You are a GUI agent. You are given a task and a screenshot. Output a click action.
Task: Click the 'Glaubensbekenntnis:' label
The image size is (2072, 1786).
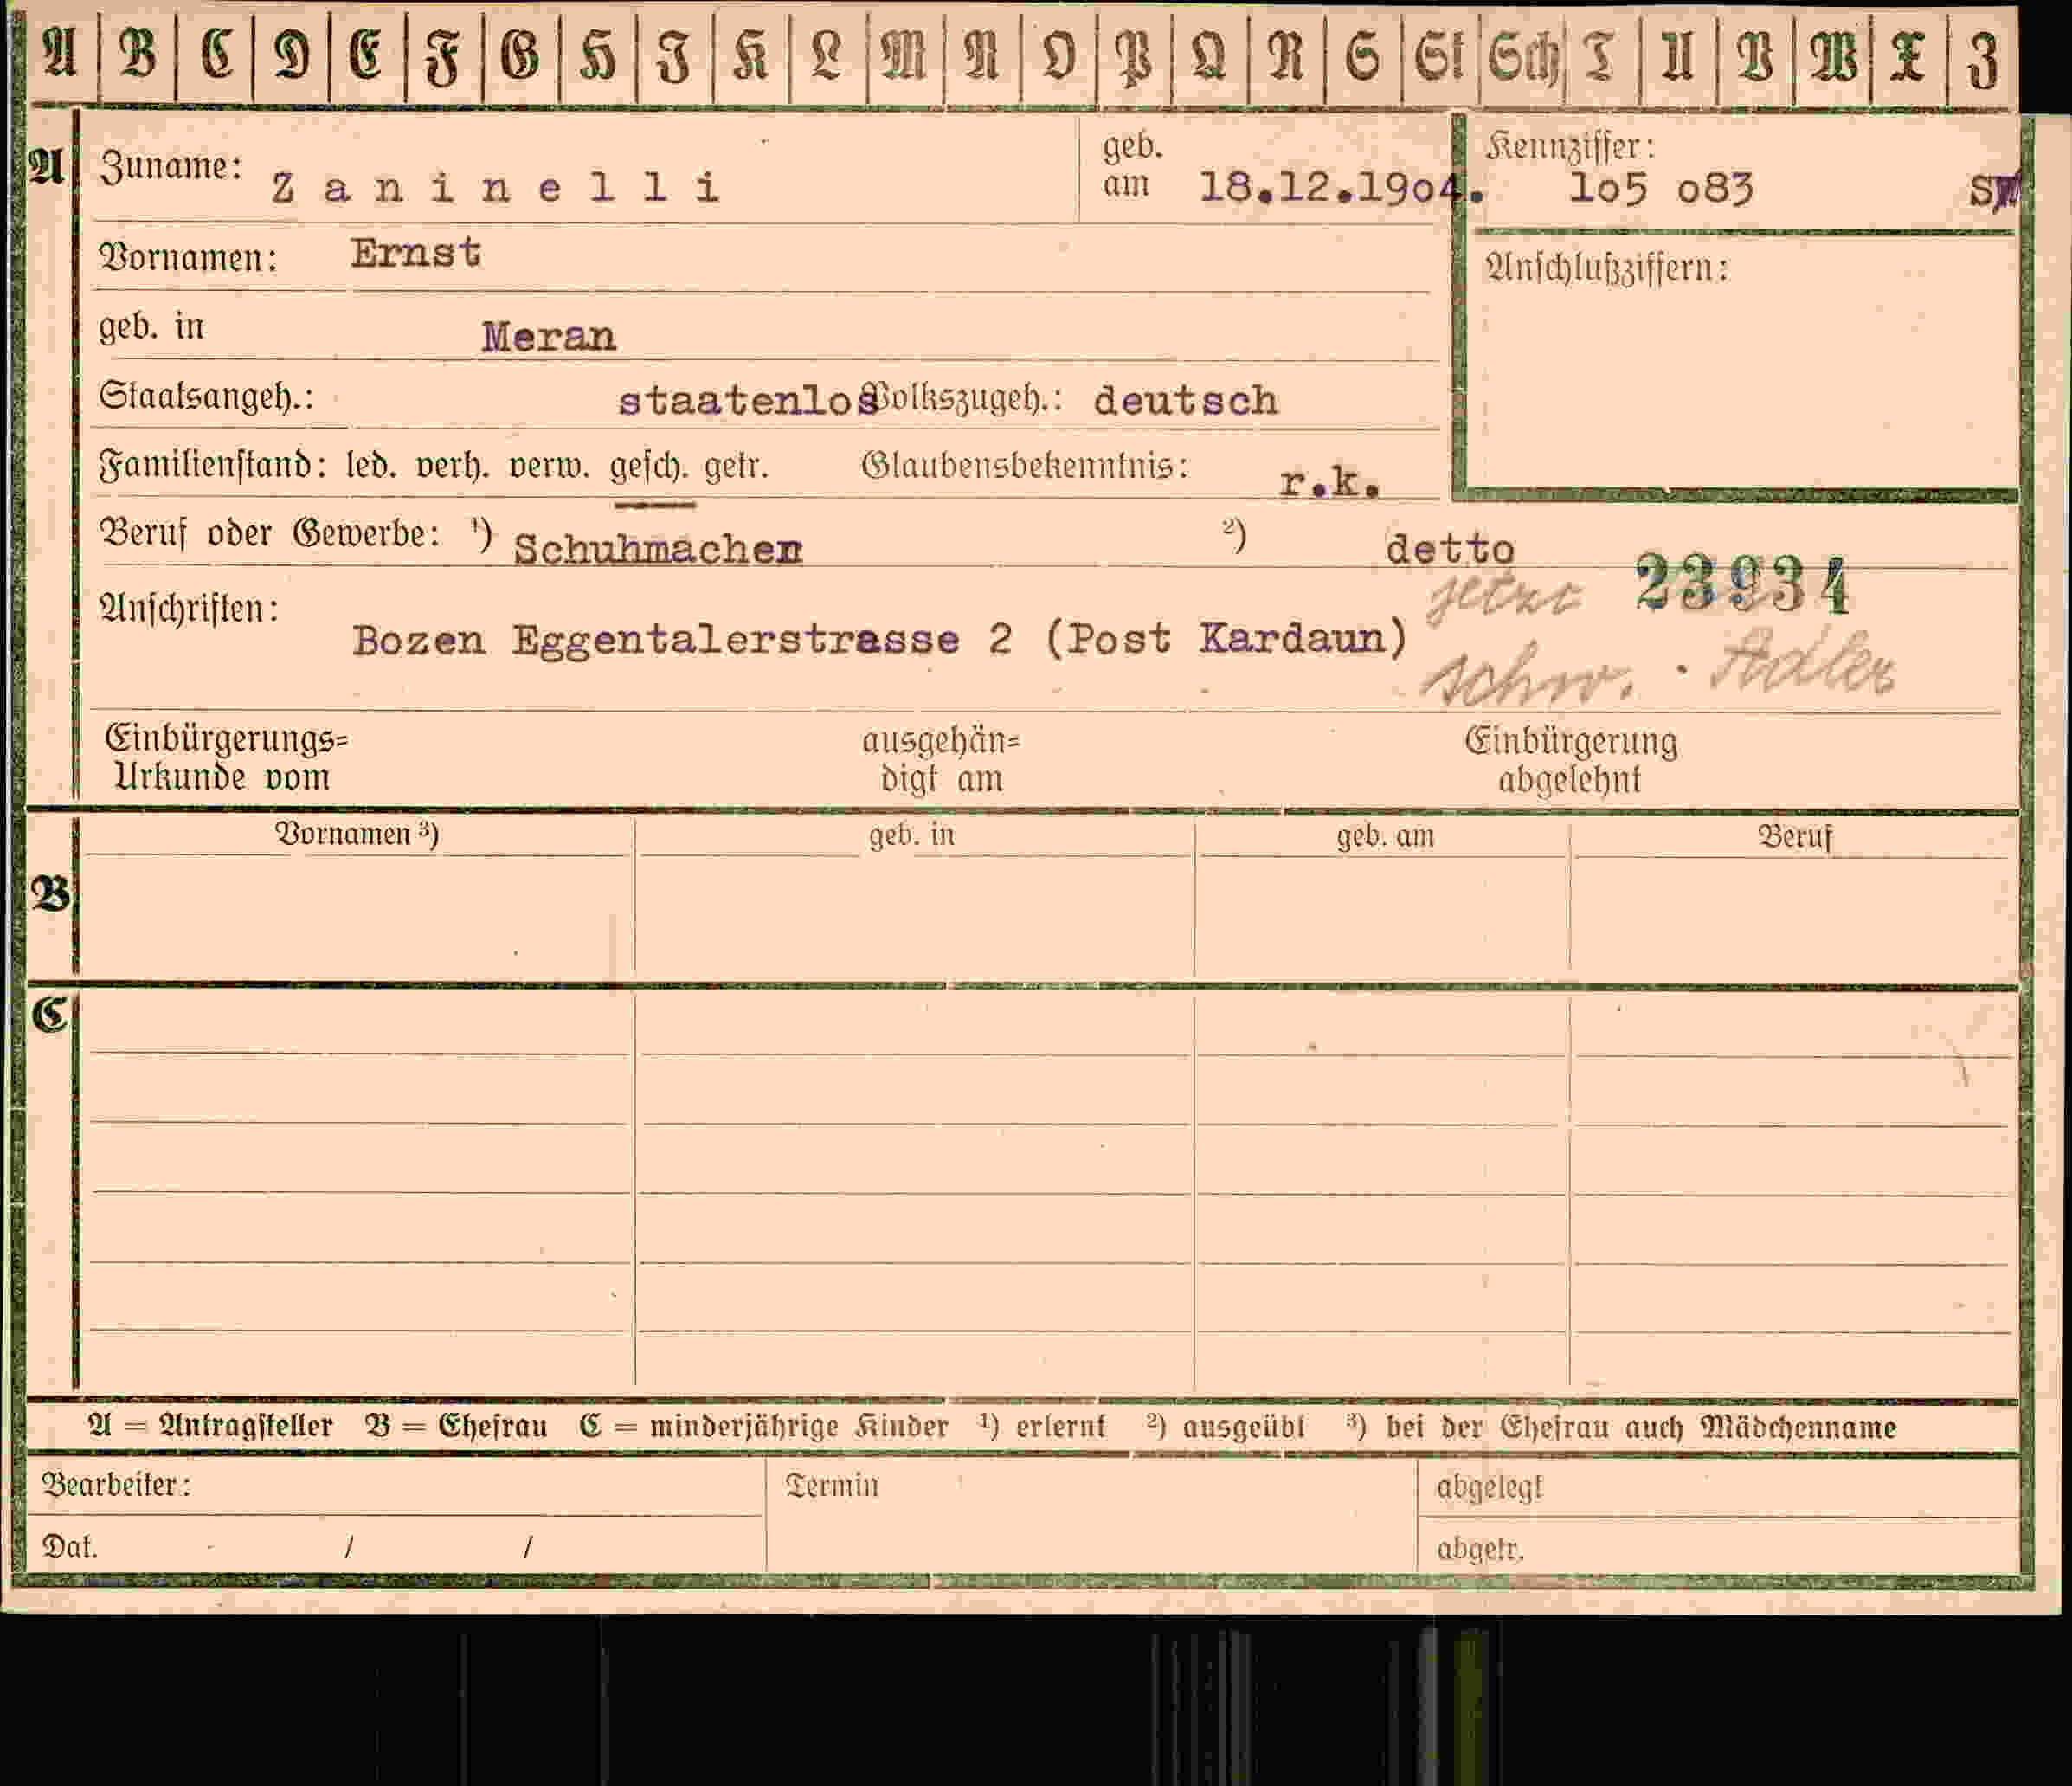tap(1026, 466)
